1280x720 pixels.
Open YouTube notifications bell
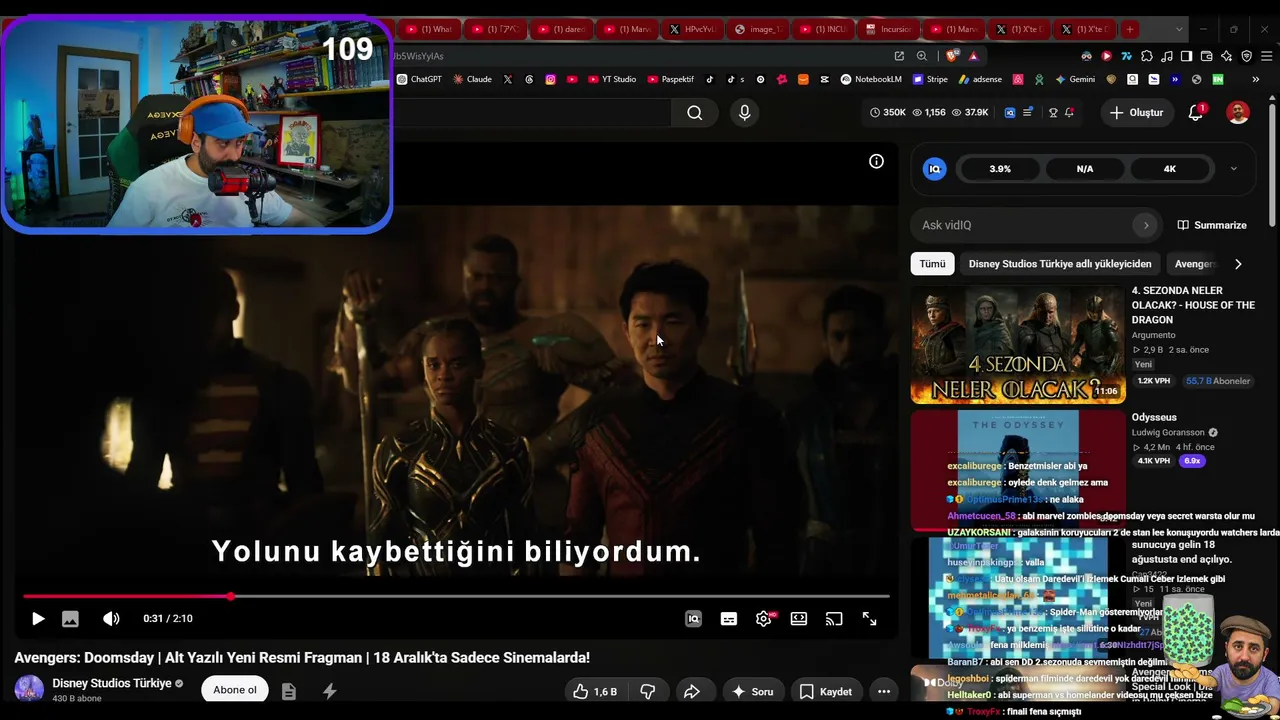(1196, 113)
